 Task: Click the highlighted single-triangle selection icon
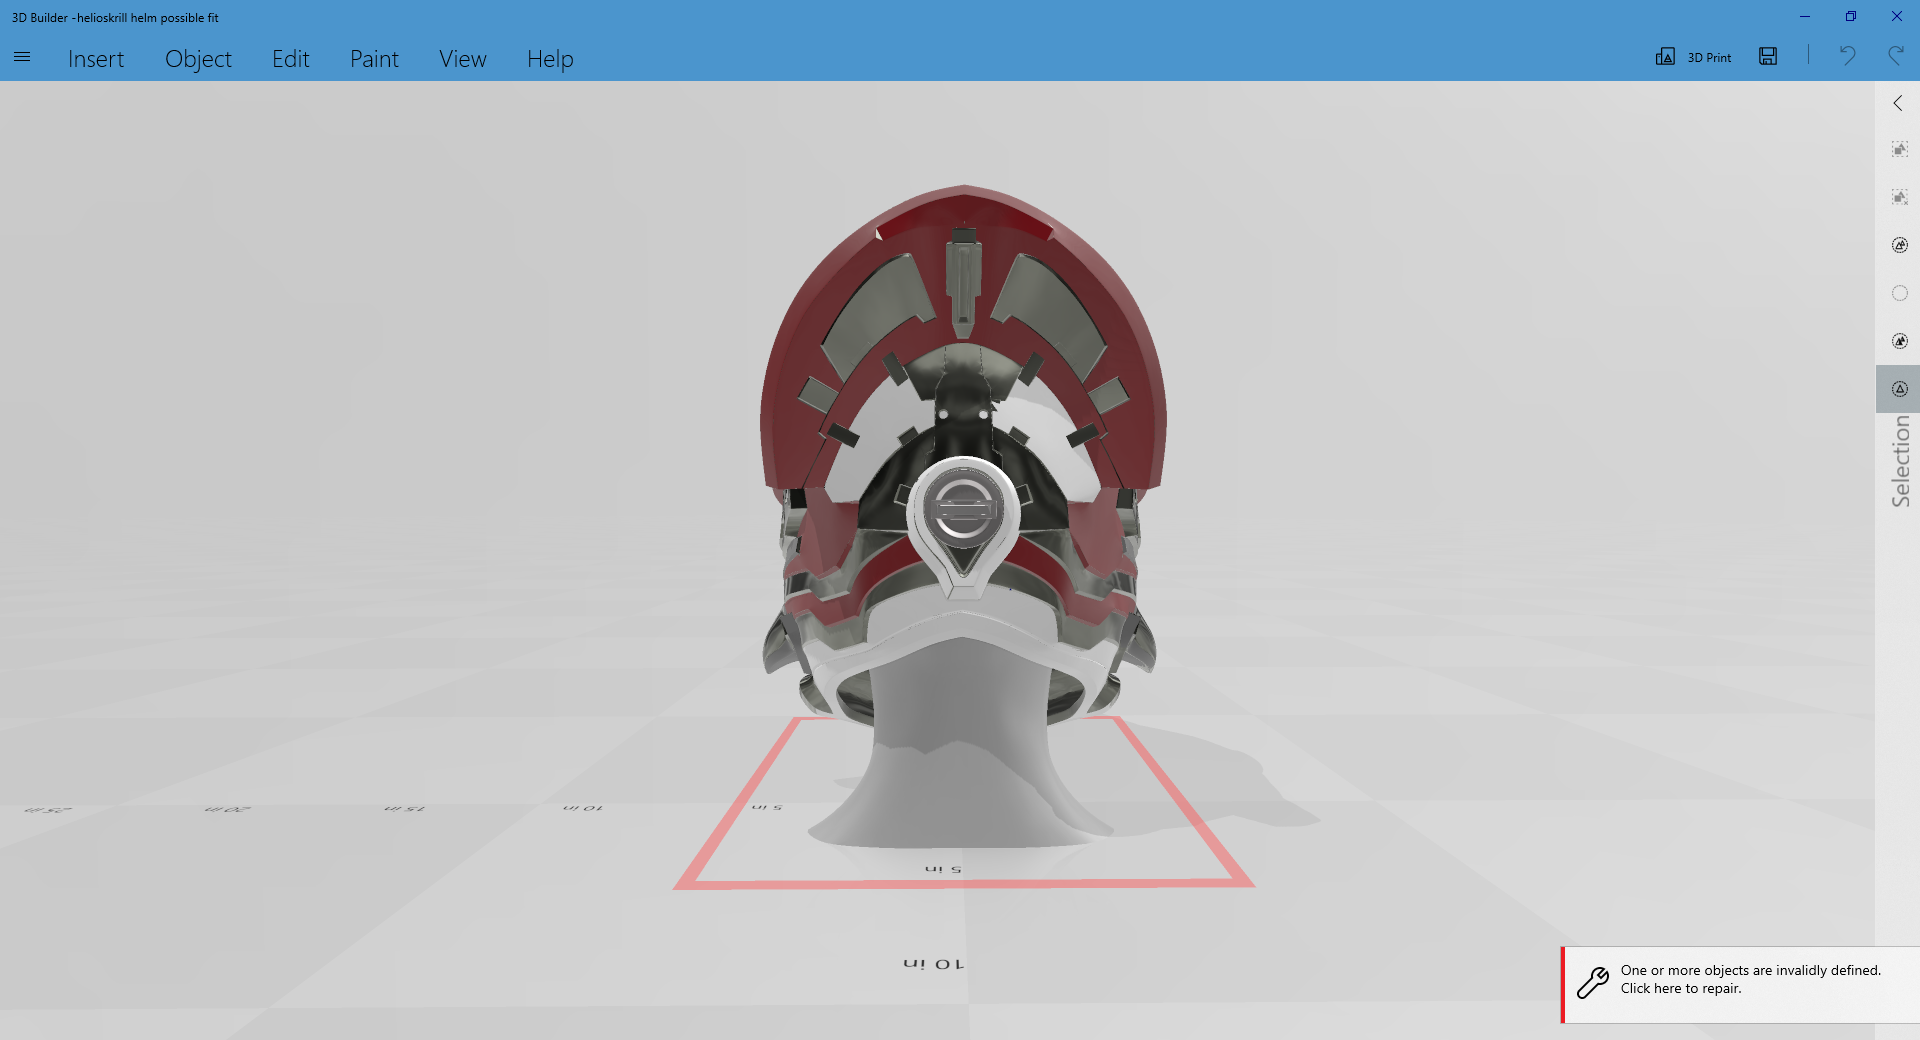pyautogui.click(x=1900, y=389)
